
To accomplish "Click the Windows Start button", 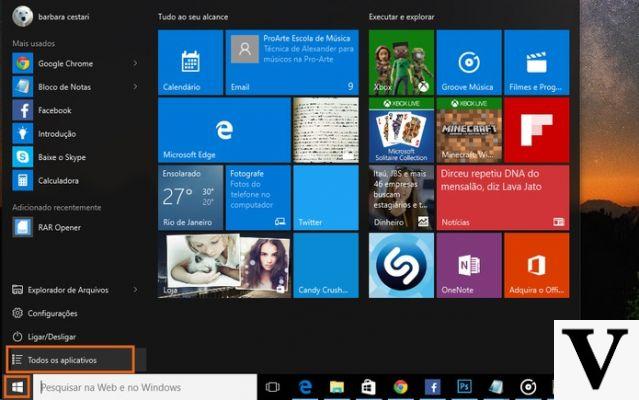I will coord(17,387).
